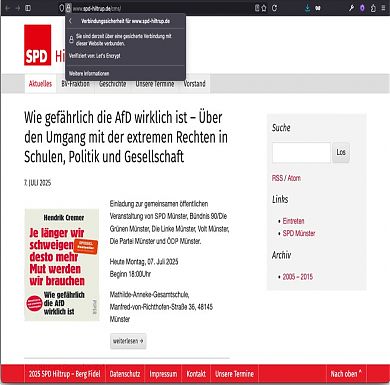
Task: Select the Aktuelles tab
Action: 40,83
